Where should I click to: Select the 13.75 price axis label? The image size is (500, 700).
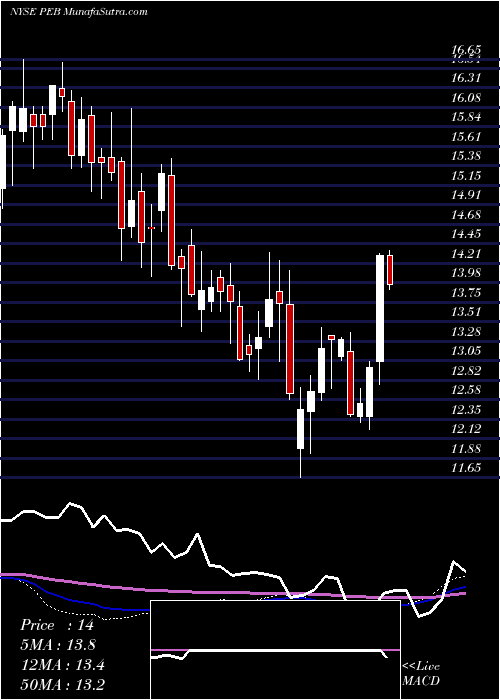[x=466, y=292]
